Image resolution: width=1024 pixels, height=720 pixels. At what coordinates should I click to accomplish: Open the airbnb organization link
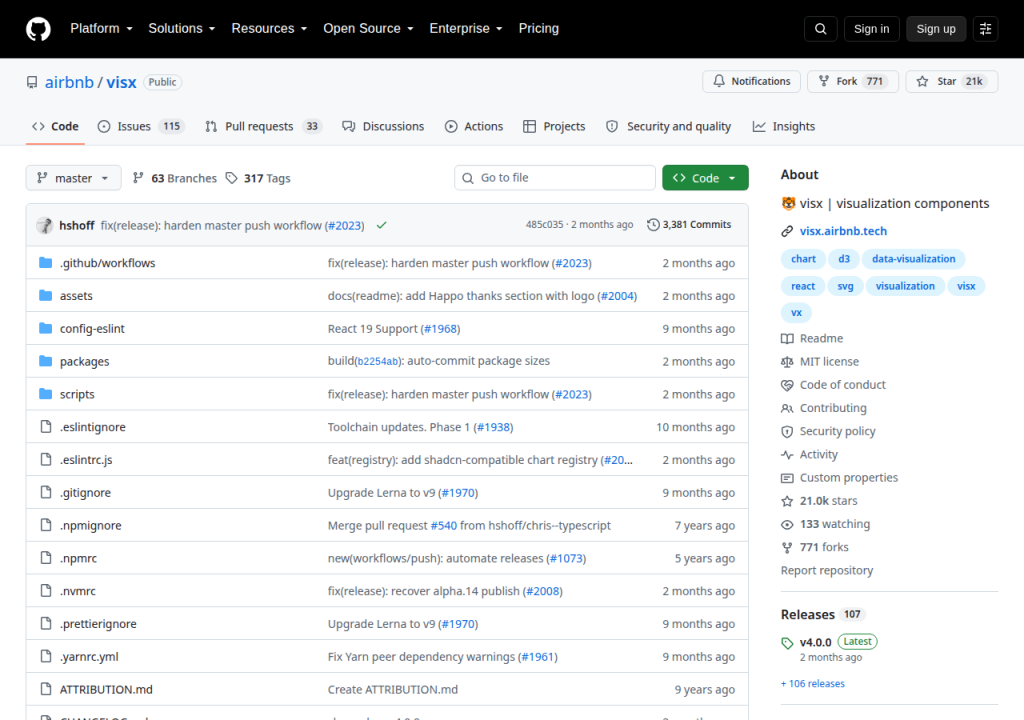click(x=69, y=82)
